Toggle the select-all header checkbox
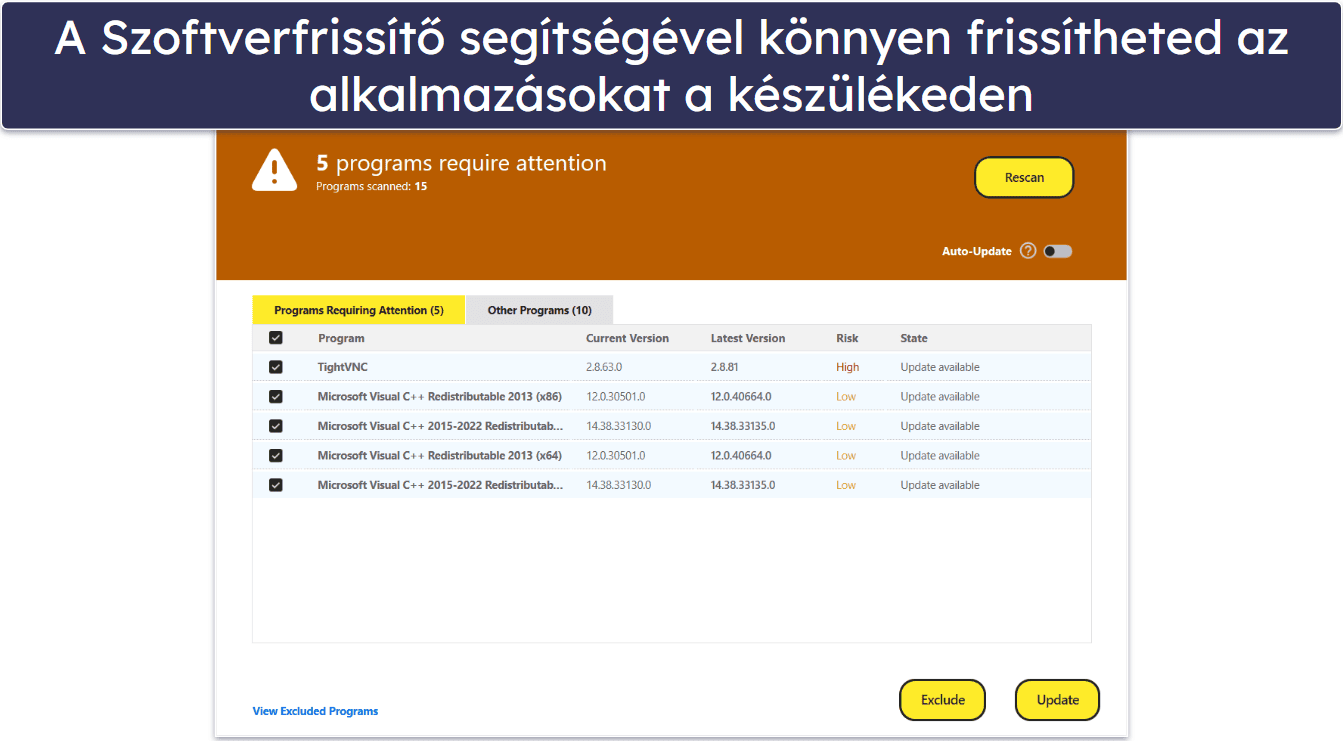The width and height of the screenshot is (1343, 741). [276, 338]
